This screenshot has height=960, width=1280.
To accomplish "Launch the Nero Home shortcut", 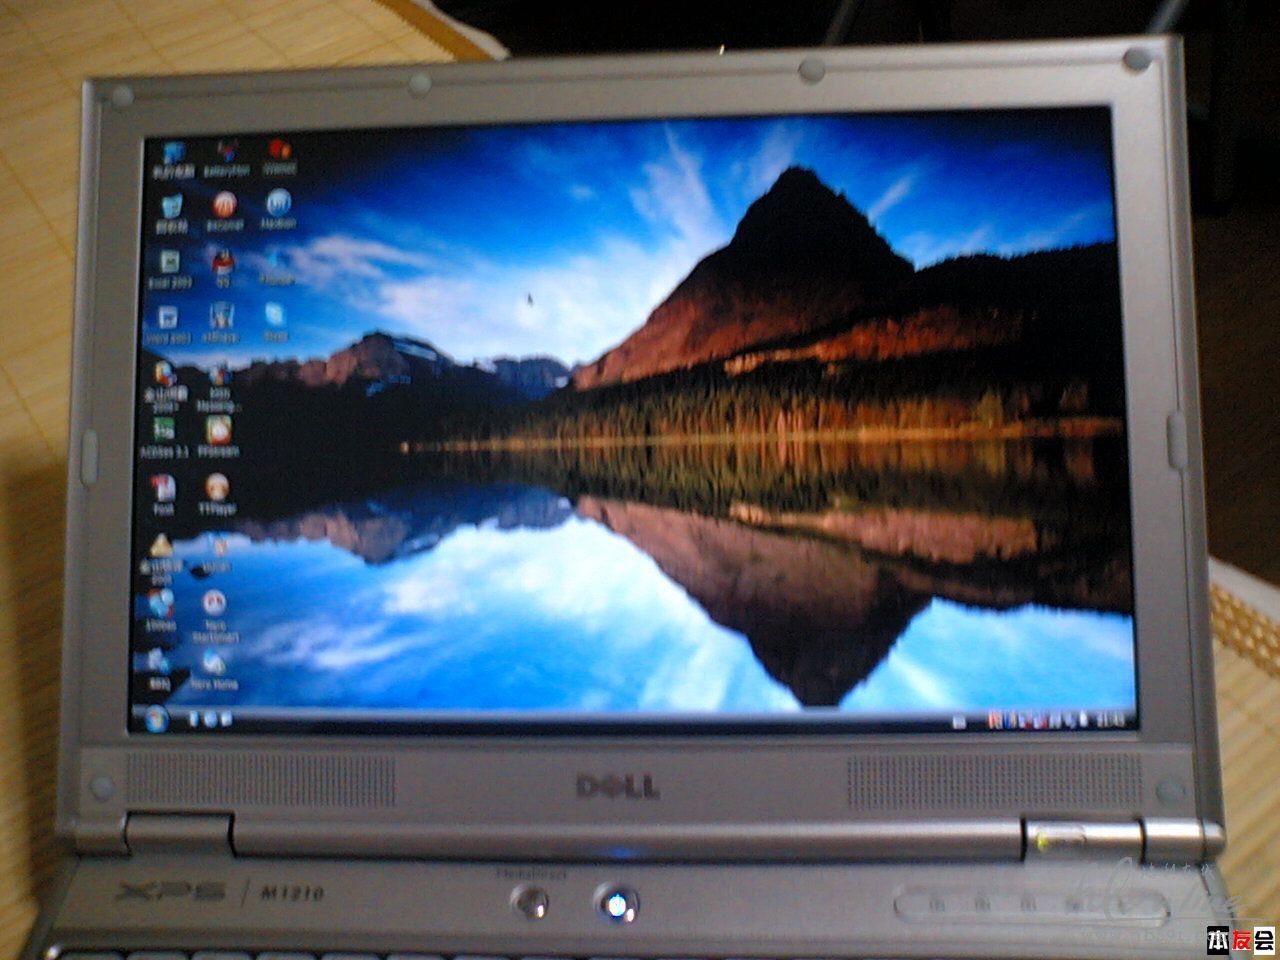I will click(x=213, y=669).
